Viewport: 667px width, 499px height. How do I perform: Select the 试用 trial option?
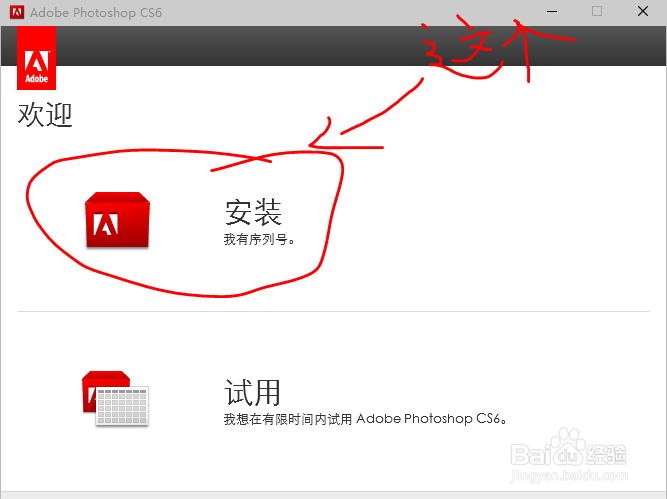pyautogui.click(x=252, y=392)
